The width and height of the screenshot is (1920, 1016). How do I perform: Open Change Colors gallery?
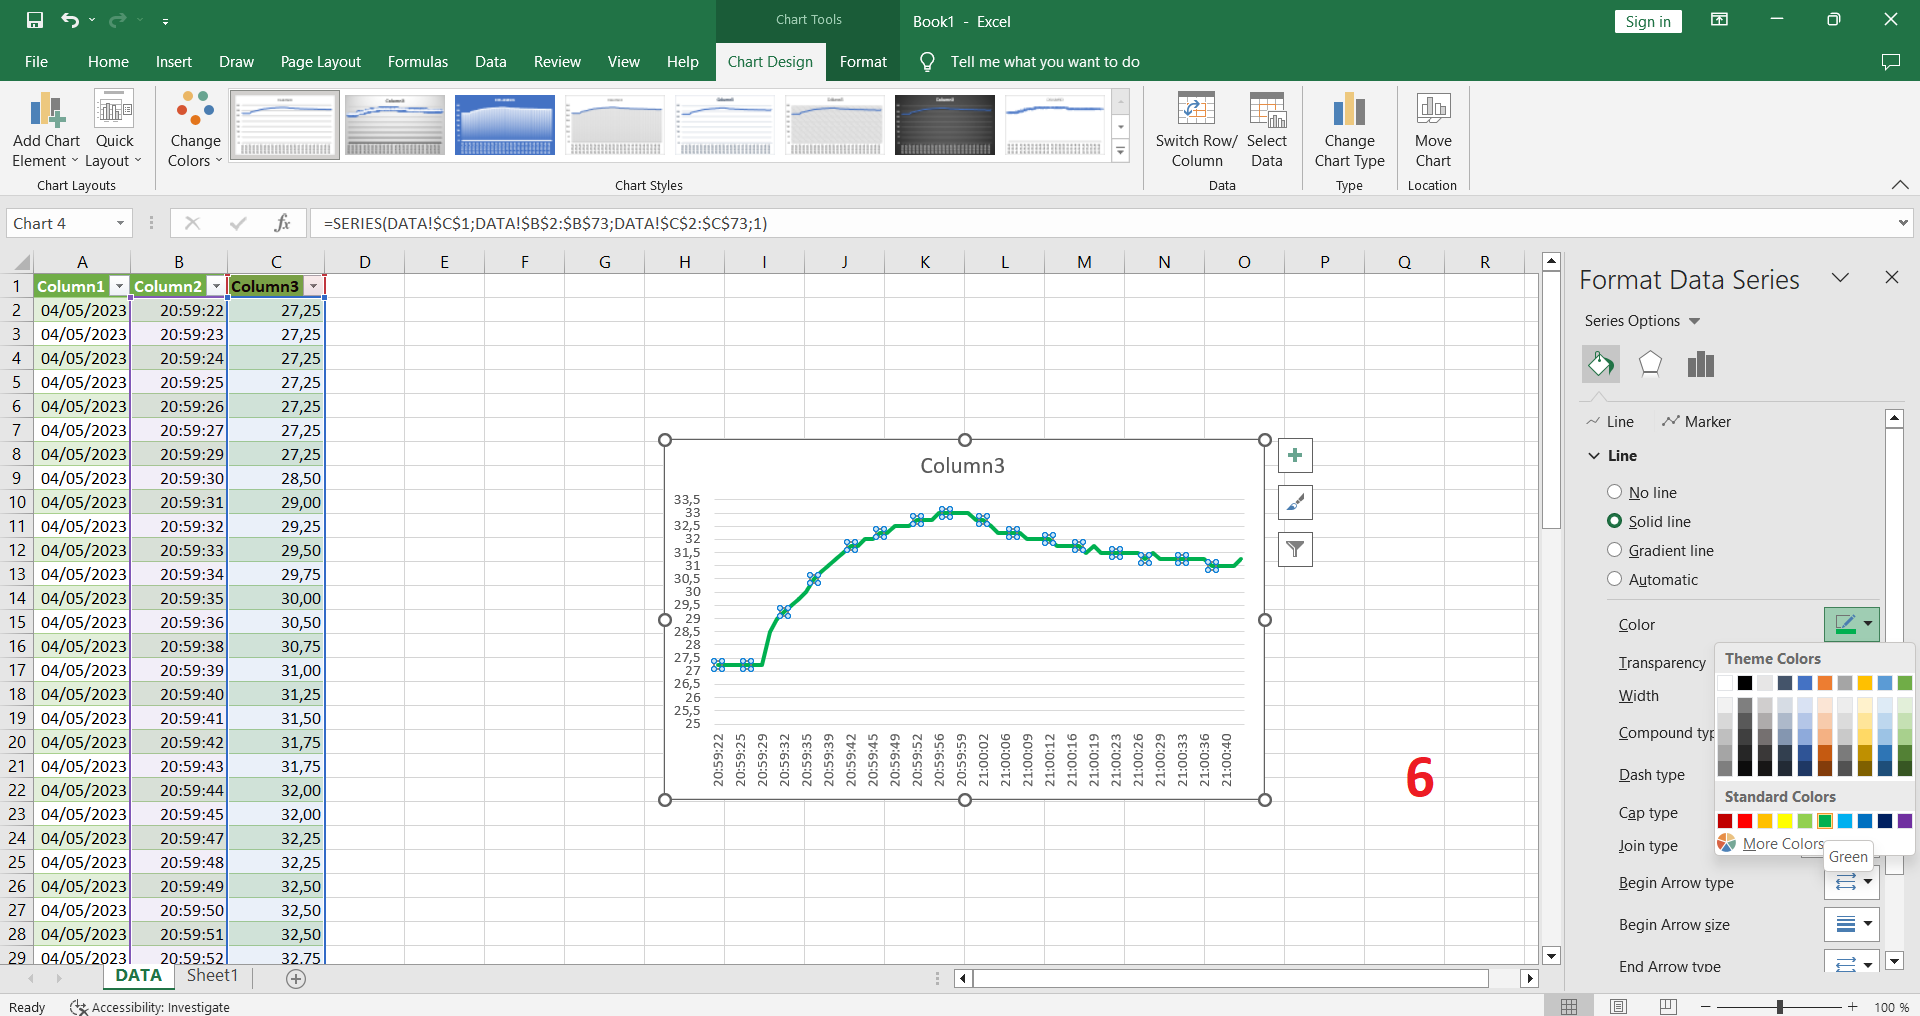[x=193, y=128]
